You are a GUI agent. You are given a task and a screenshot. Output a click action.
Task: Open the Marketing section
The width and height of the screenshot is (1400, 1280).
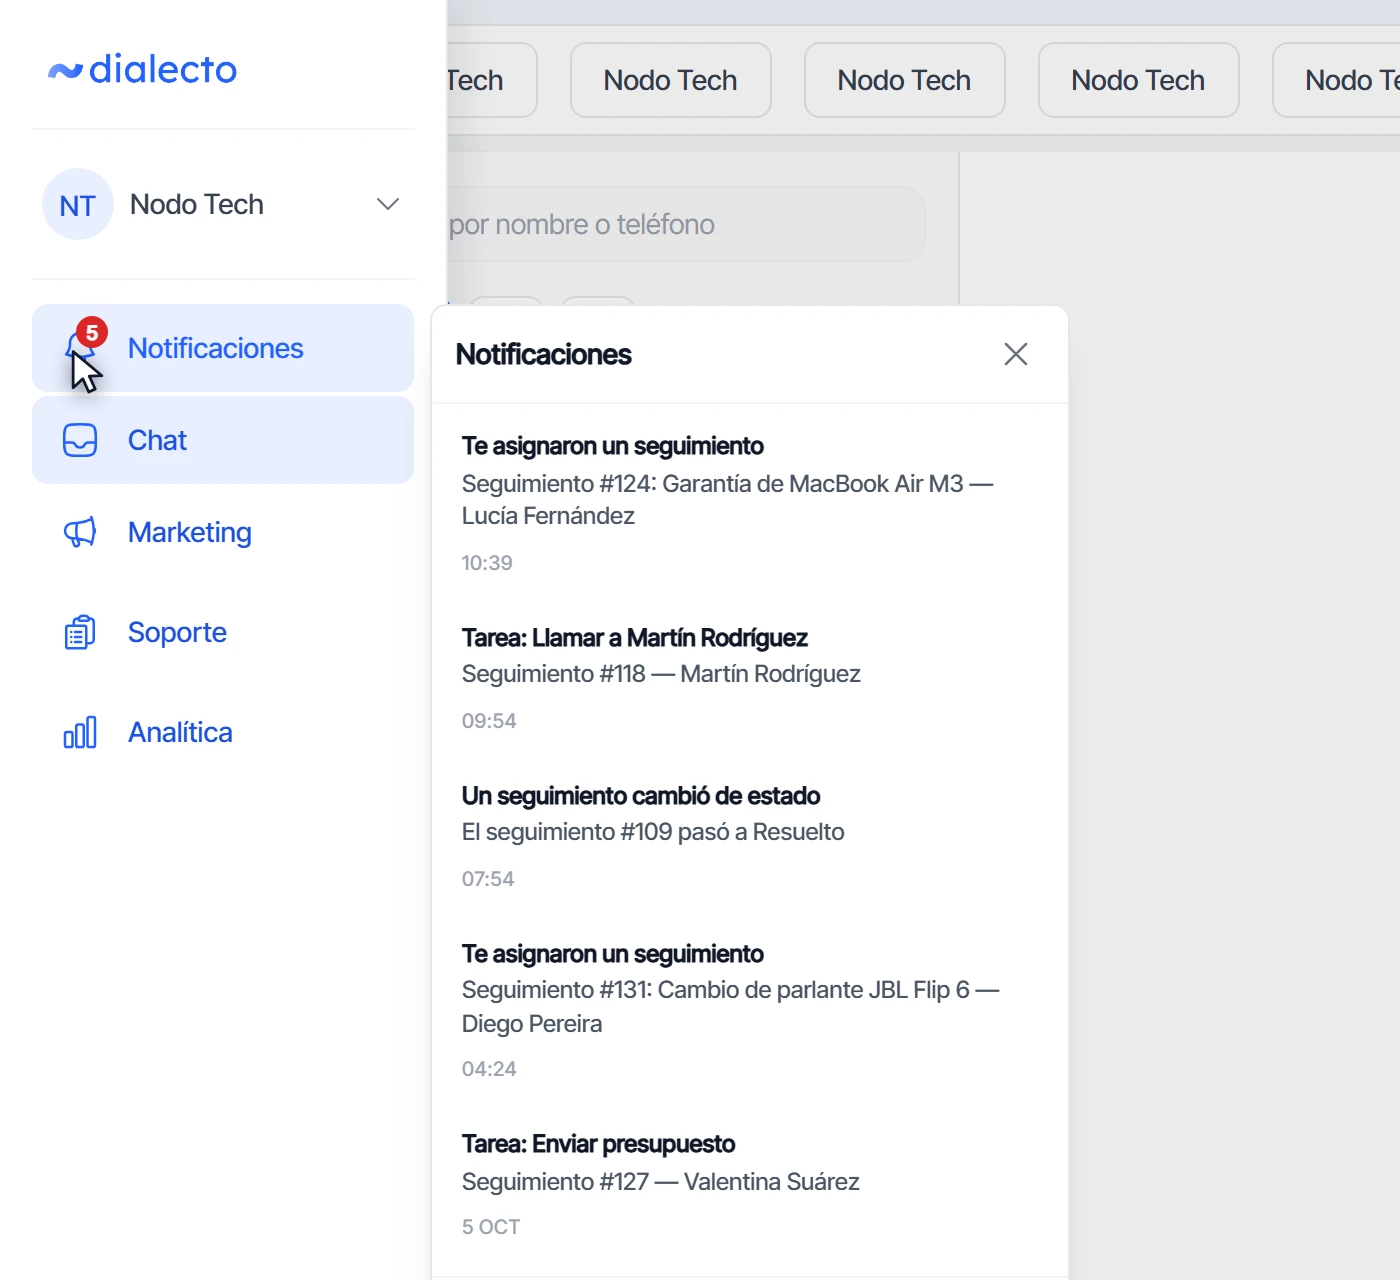point(223,532)
